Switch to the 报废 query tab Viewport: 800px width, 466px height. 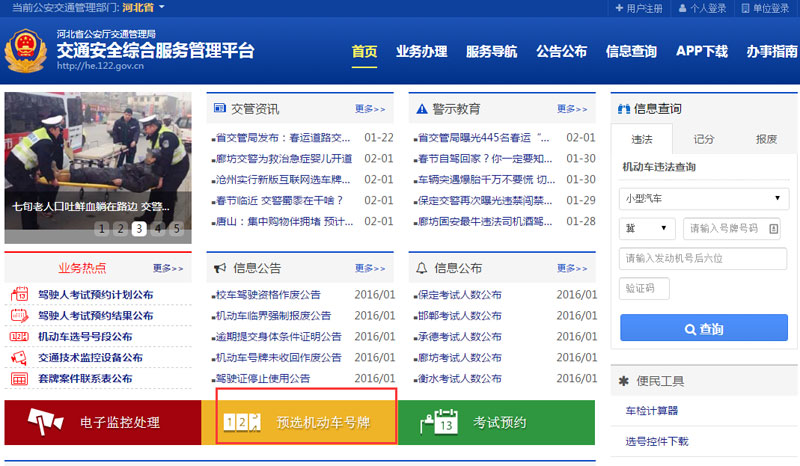766,139
